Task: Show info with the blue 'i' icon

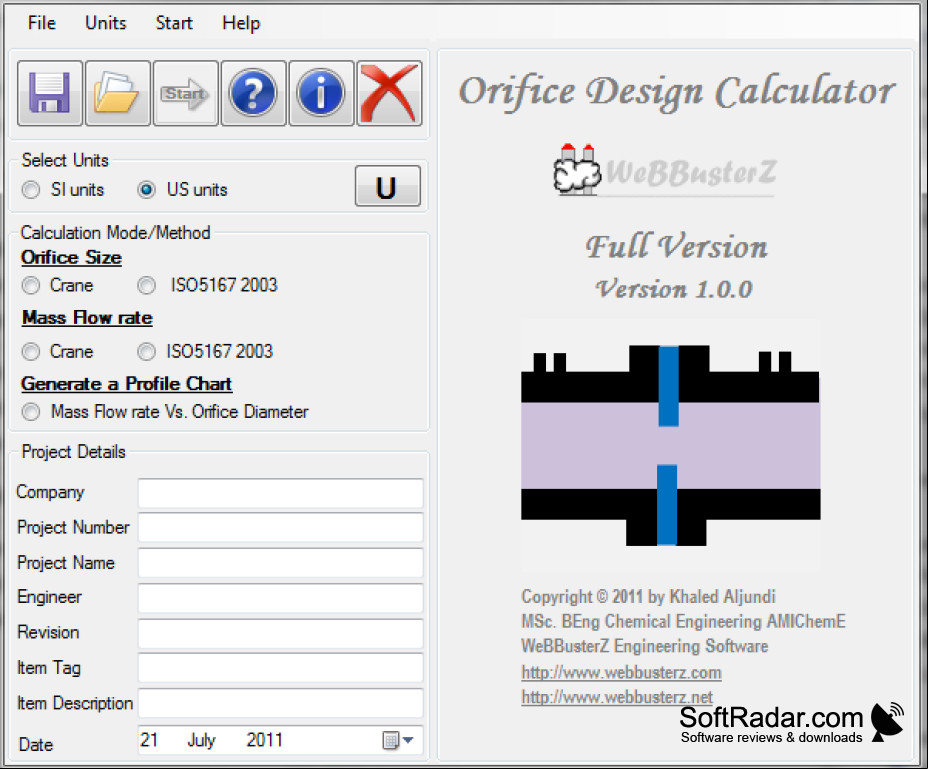Action: click(321, 93)
